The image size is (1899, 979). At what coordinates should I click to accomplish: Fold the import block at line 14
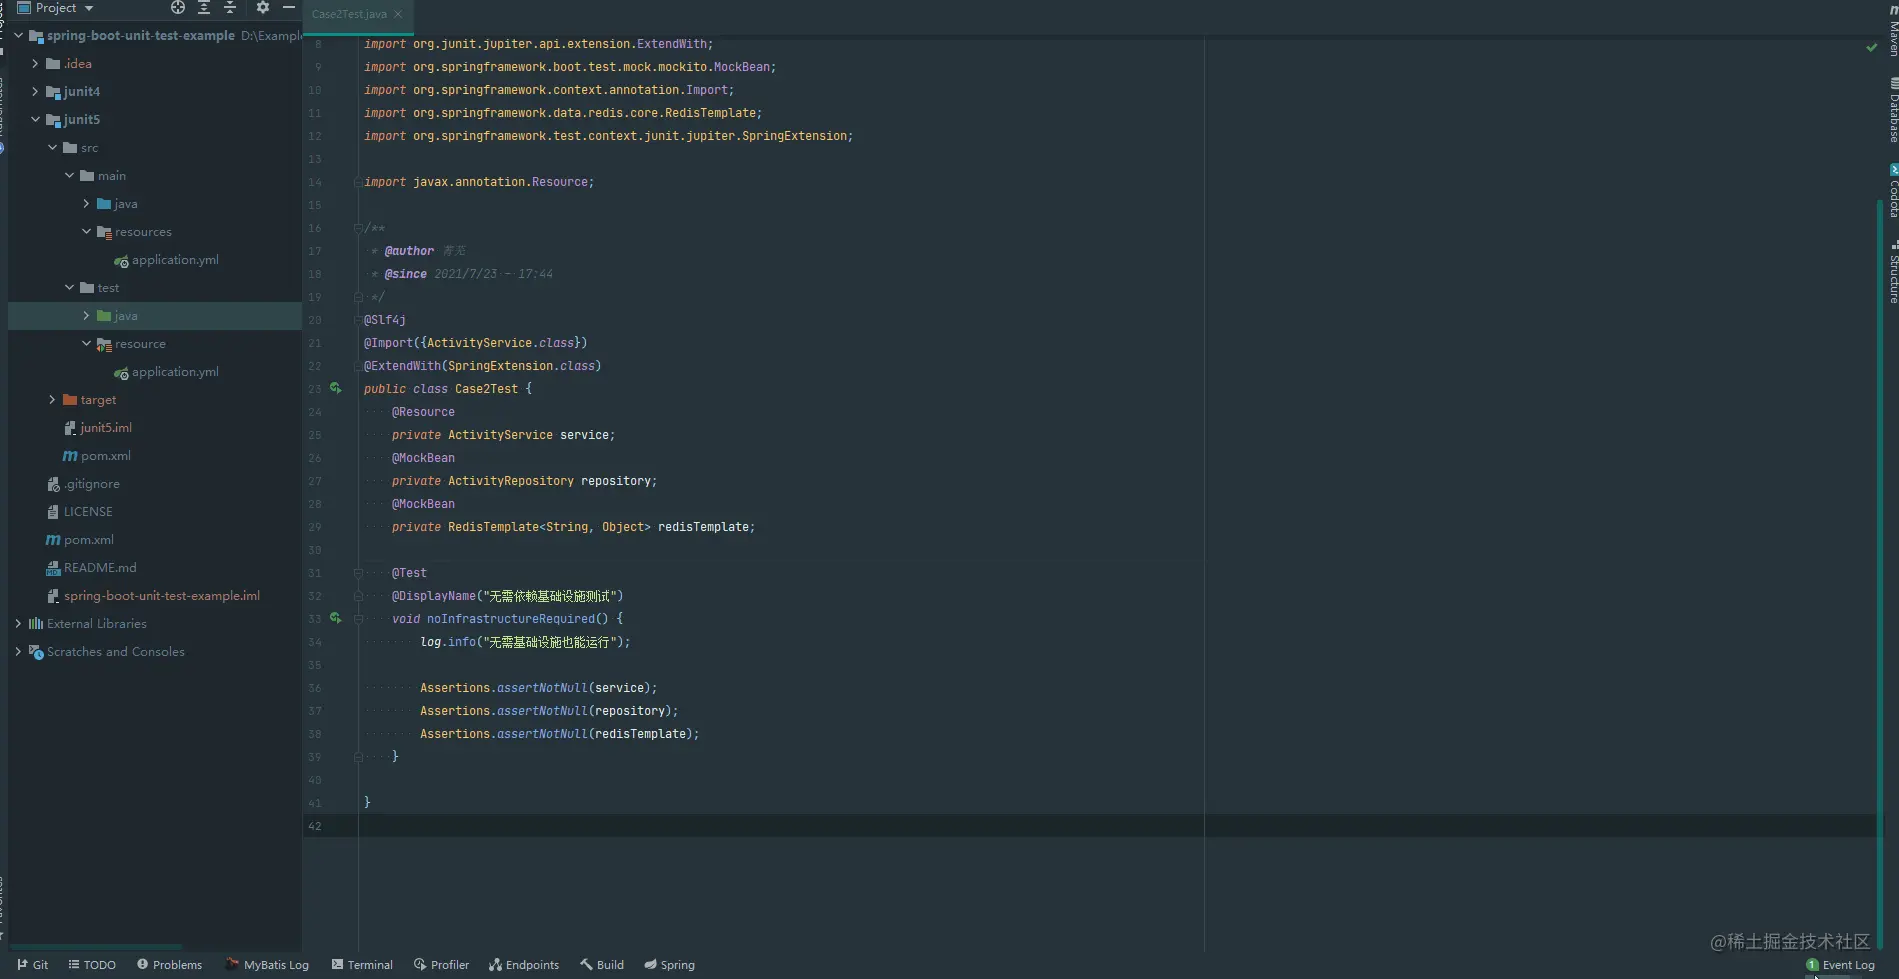[x=358, y=182]
